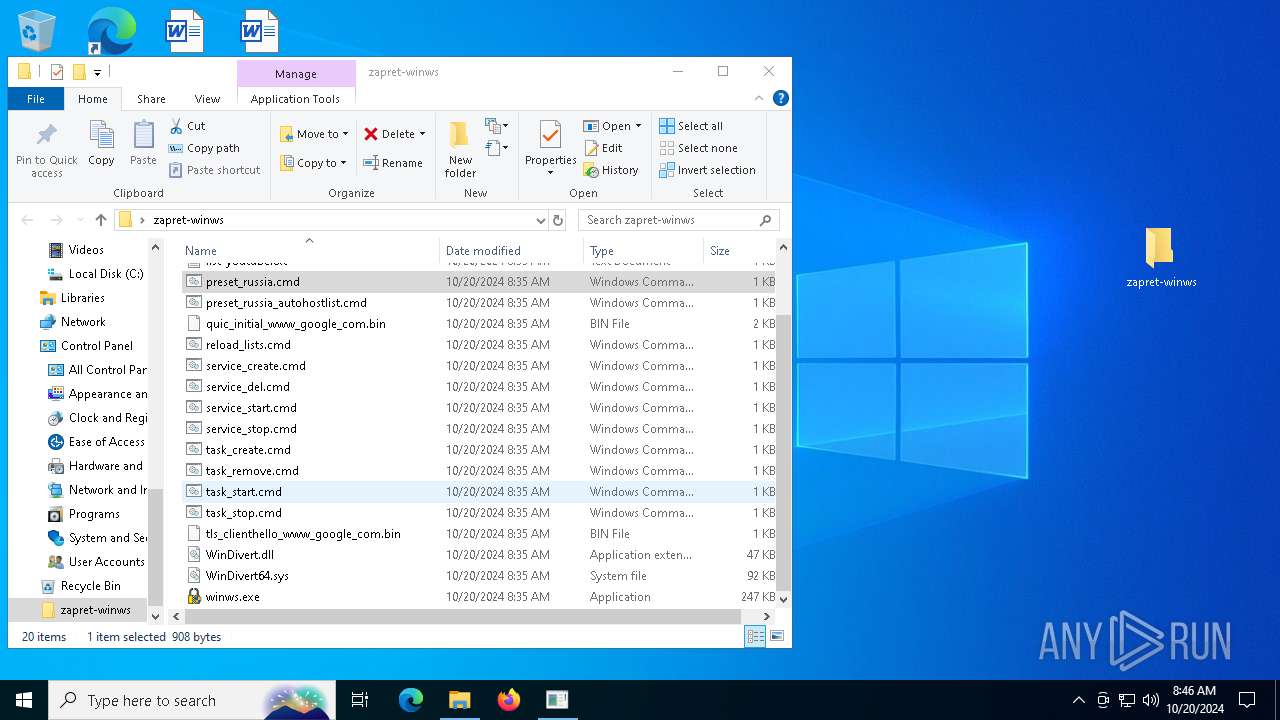Open Windows Start menu
The image size is (1280, 720).
[x=24, y=700]
